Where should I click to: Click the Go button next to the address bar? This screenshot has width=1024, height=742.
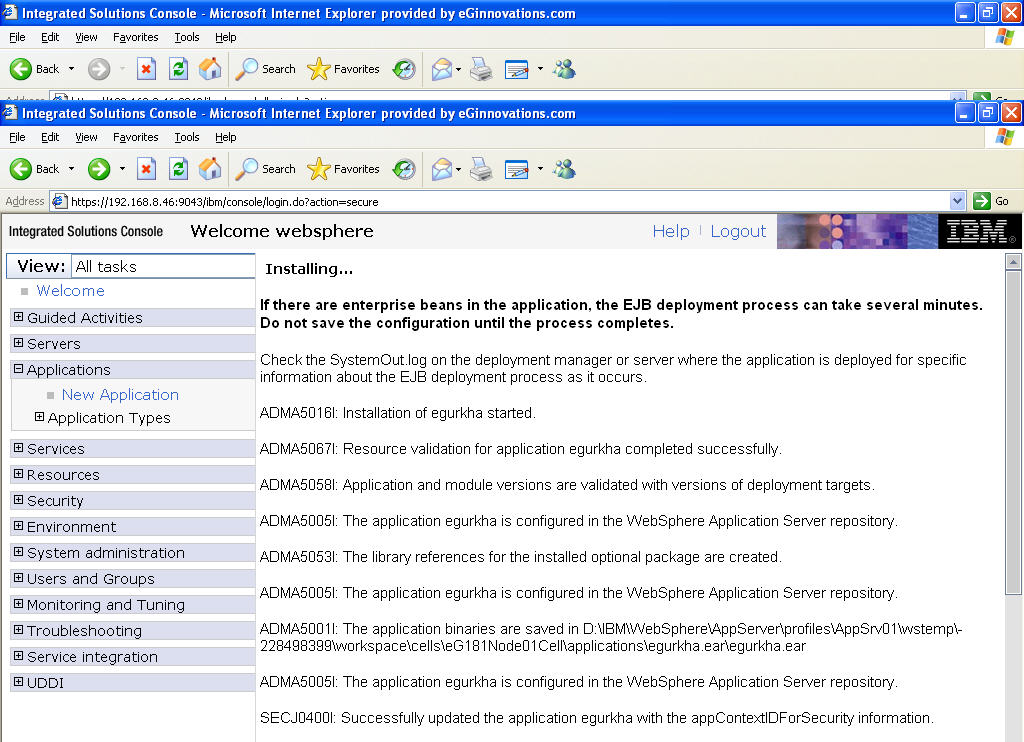pyautogui.click(x=991, y=201)
